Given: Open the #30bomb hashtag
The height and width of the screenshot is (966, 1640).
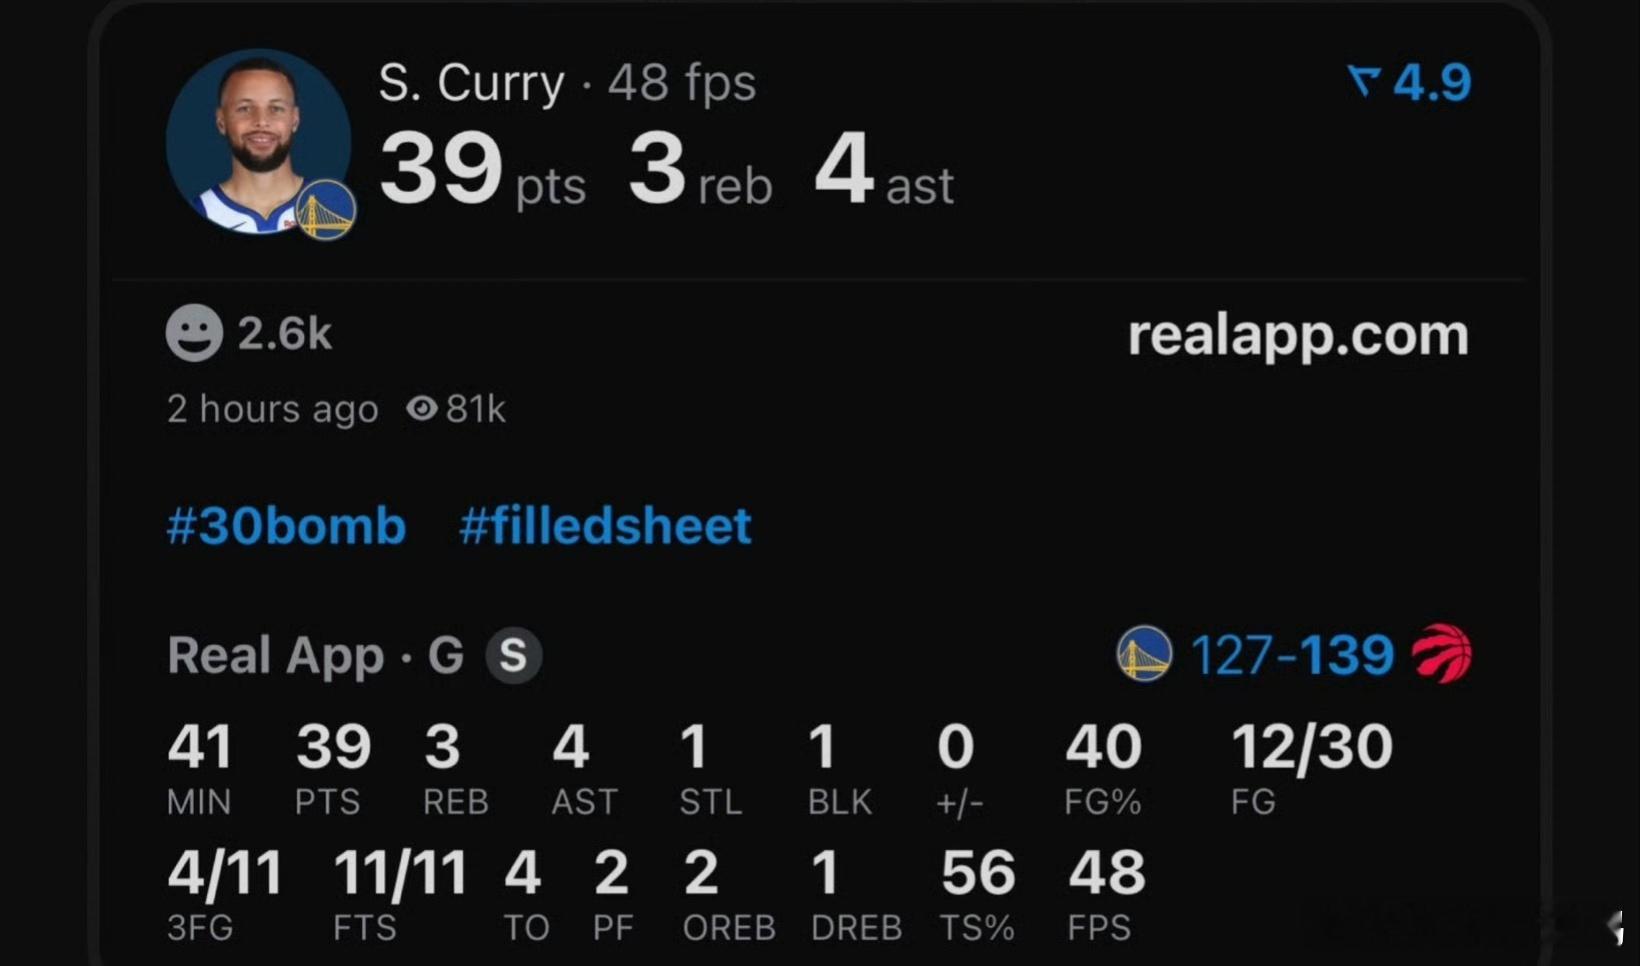Looking at the screenshot, I should tap(286, 526).
